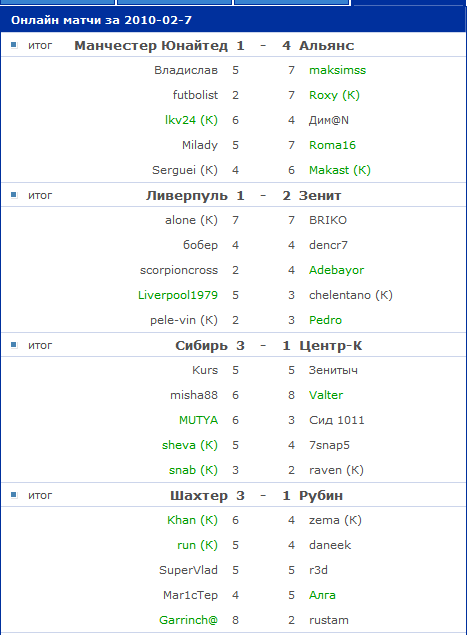Open итог link for Шахтер – Рубин

40,495
